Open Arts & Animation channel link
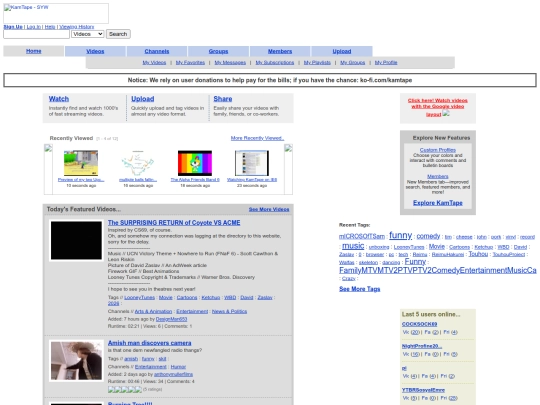Image resolution: width=540 pixels, height=405 pixels. point(153,311)
